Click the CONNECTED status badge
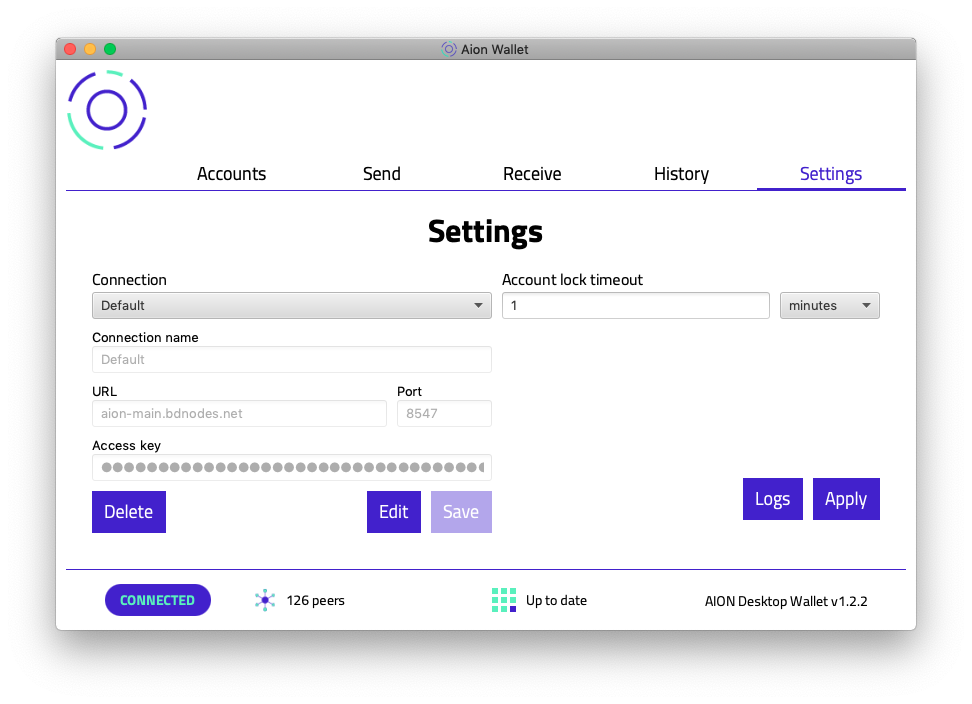 [158, 600]
